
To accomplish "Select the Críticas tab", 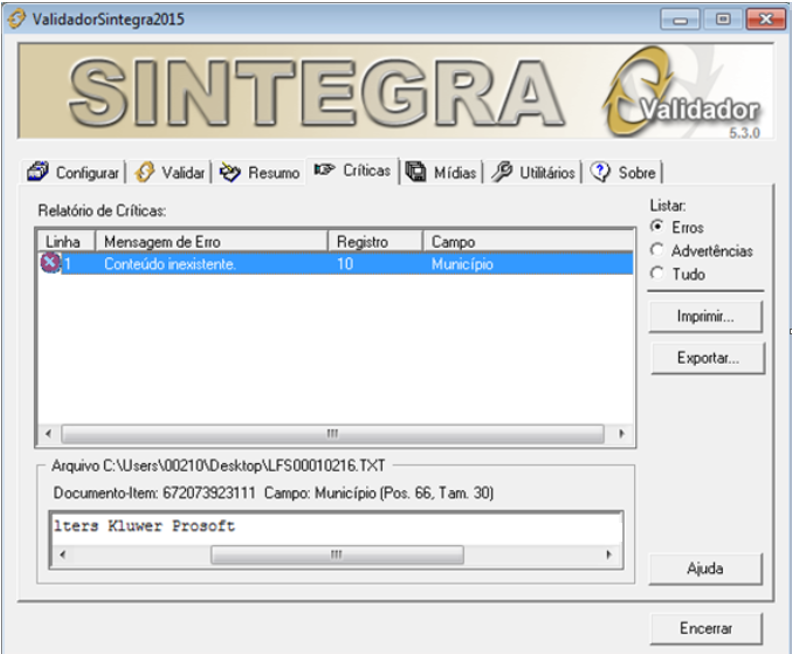I will (353, 170).
